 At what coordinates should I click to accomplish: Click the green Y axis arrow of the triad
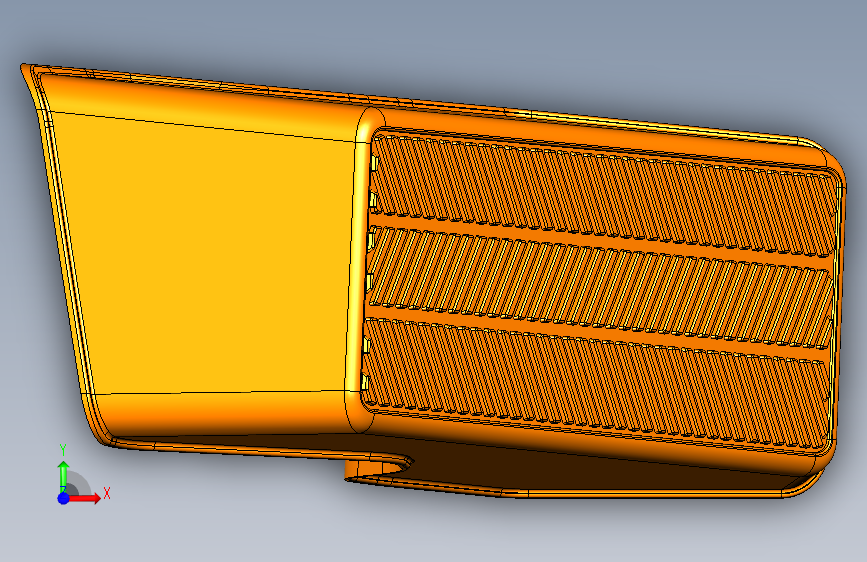point(64,475)
